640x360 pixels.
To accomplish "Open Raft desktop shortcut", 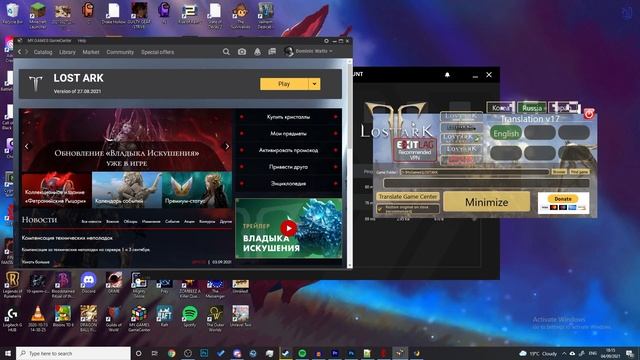I will 164,316.
